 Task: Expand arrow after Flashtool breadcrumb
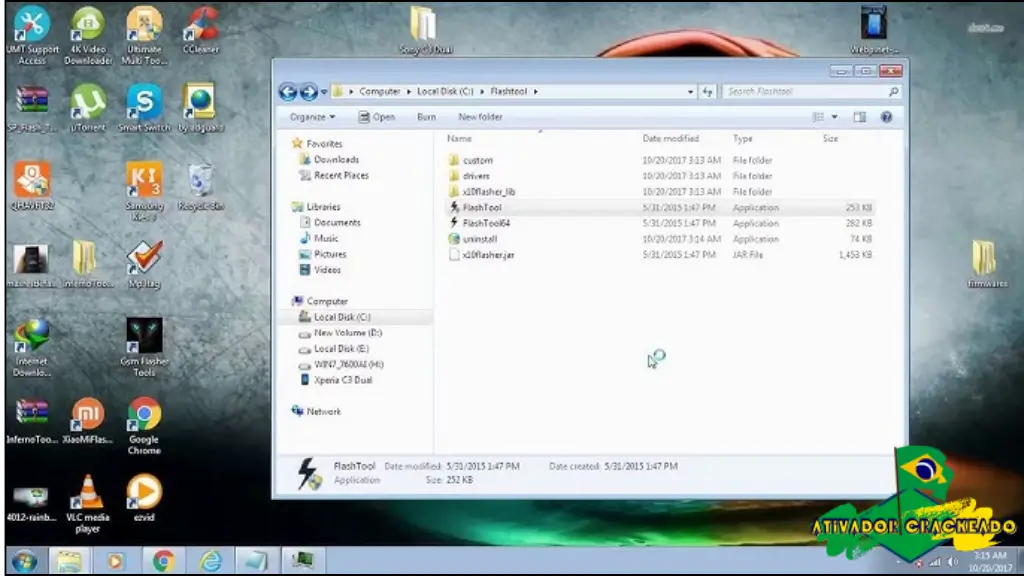tap(536, 91)
